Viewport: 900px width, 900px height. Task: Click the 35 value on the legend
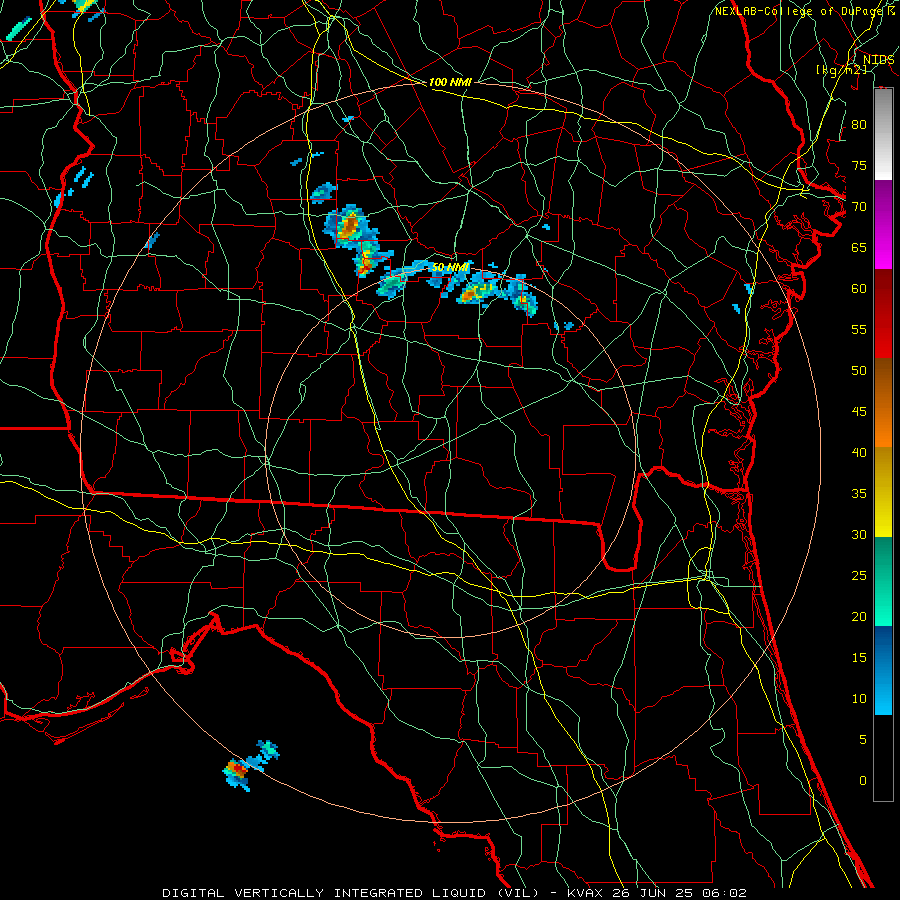[x=859, y=494]
